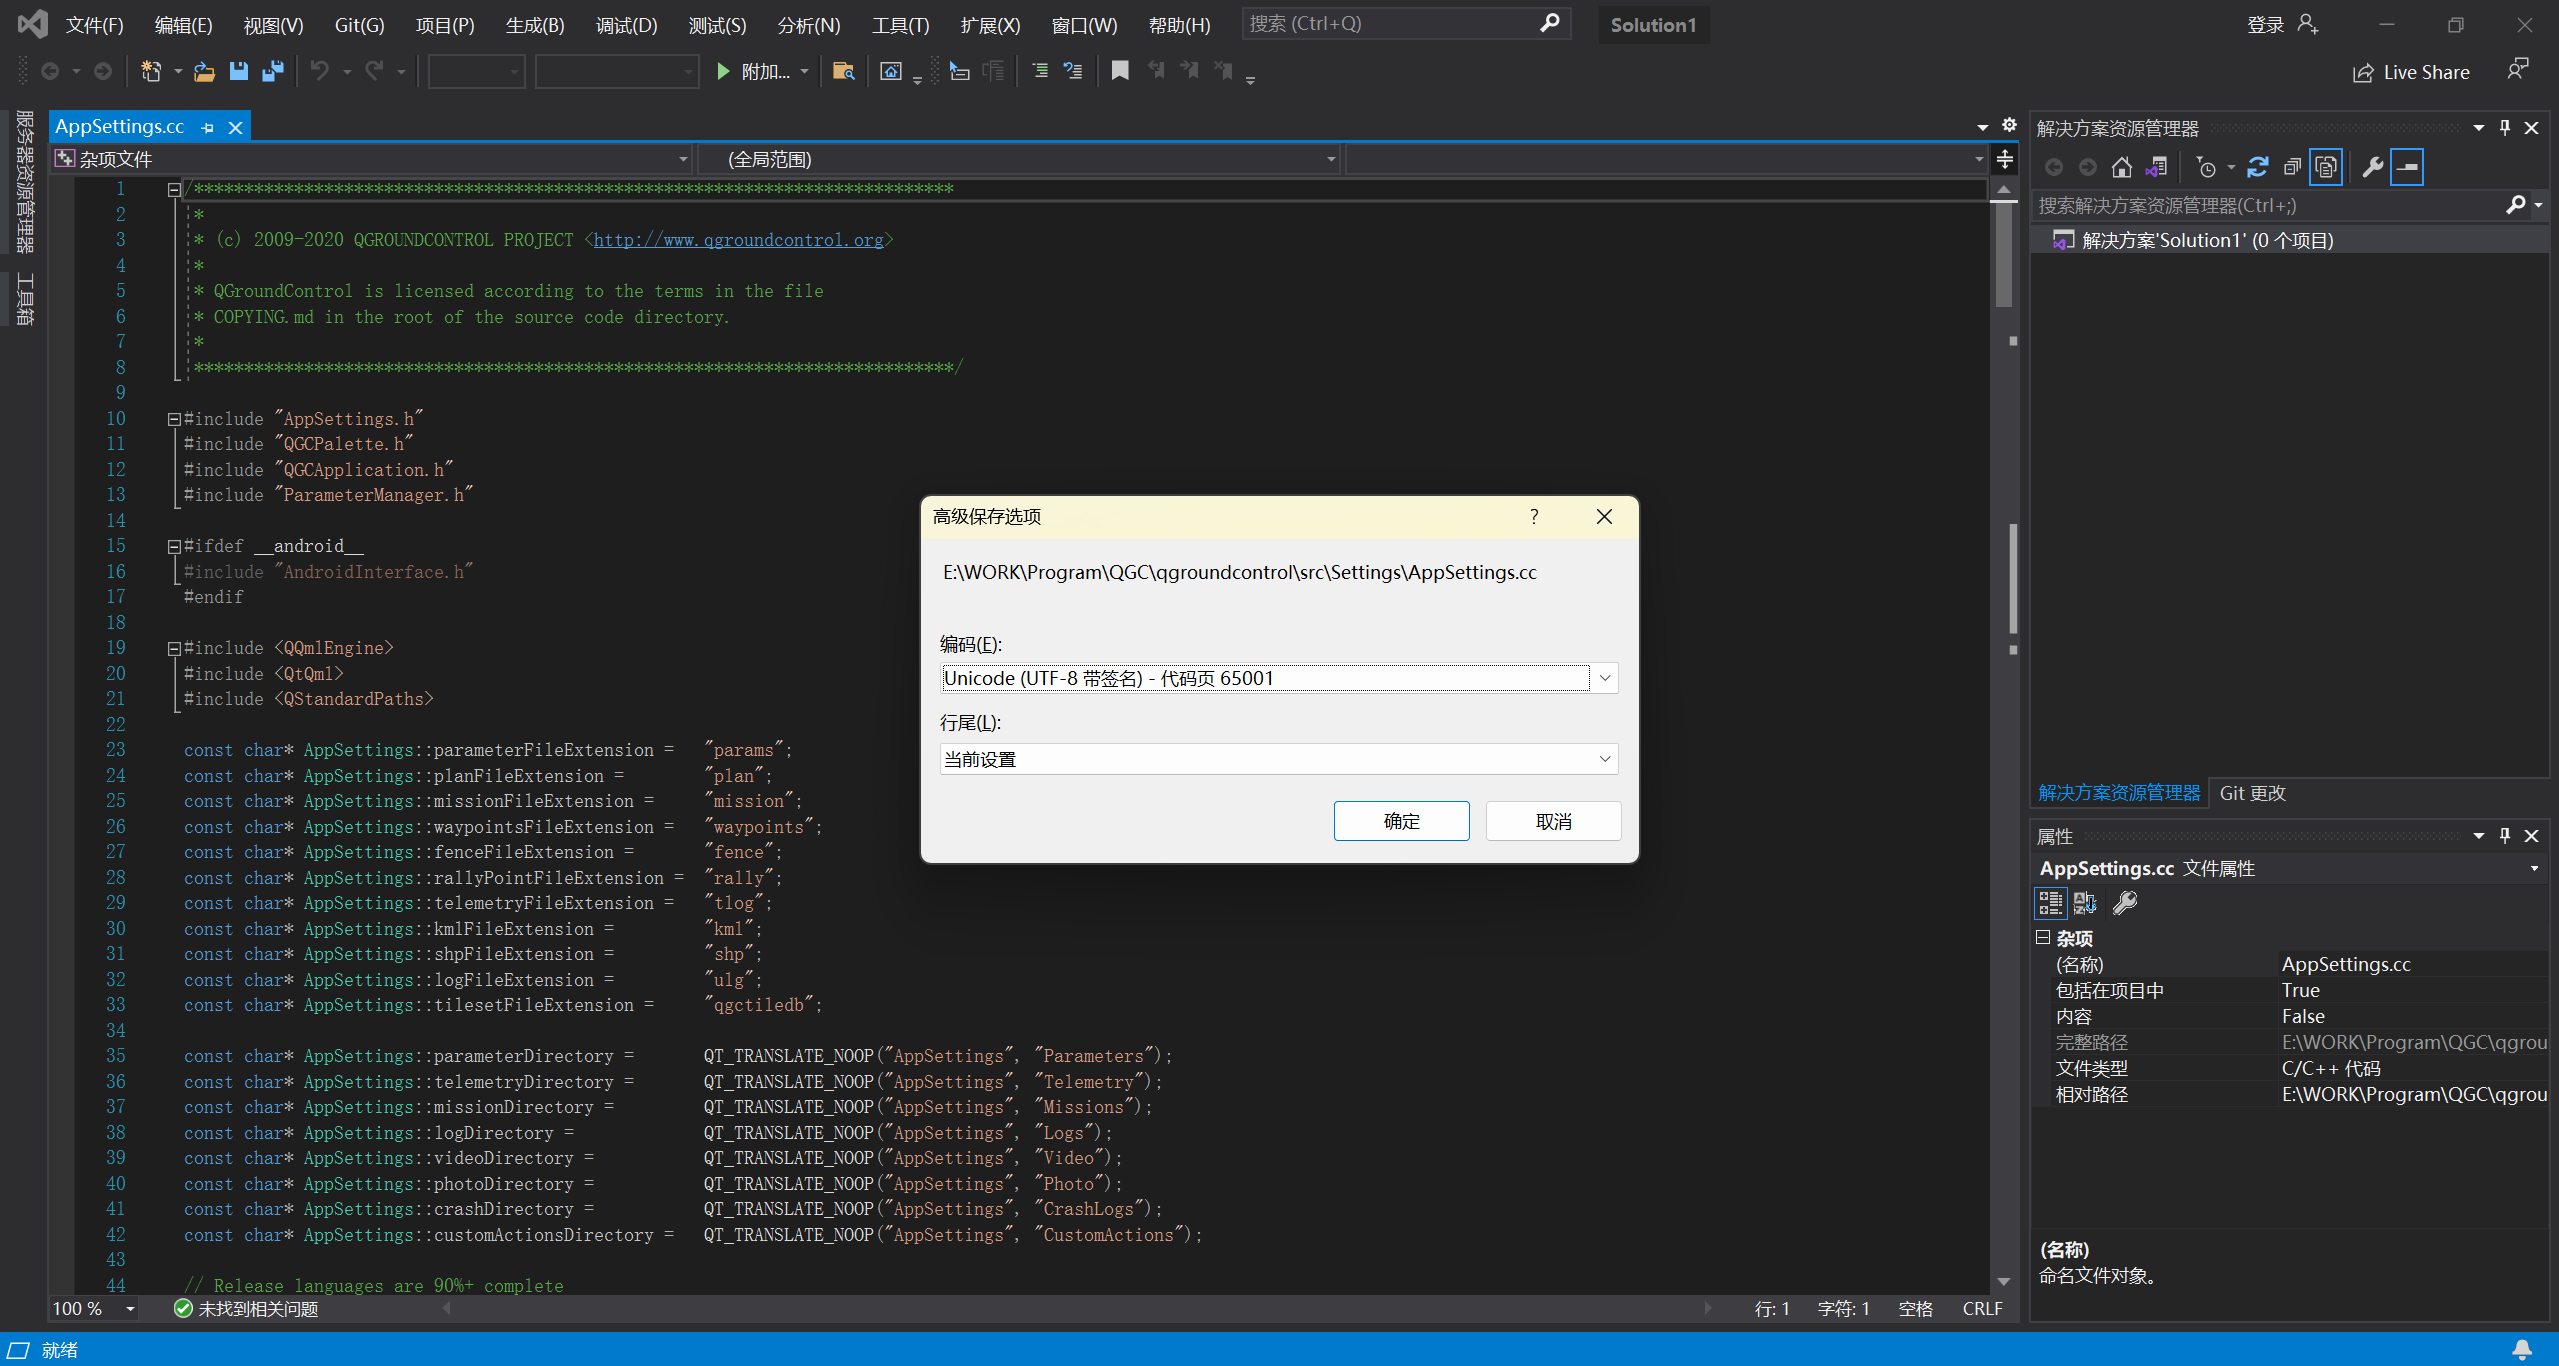Viewport: 2559px width, 1366px height.
Task: Click Property Pages wrench in Properties panel
Action: click(x=2125, y=903)
